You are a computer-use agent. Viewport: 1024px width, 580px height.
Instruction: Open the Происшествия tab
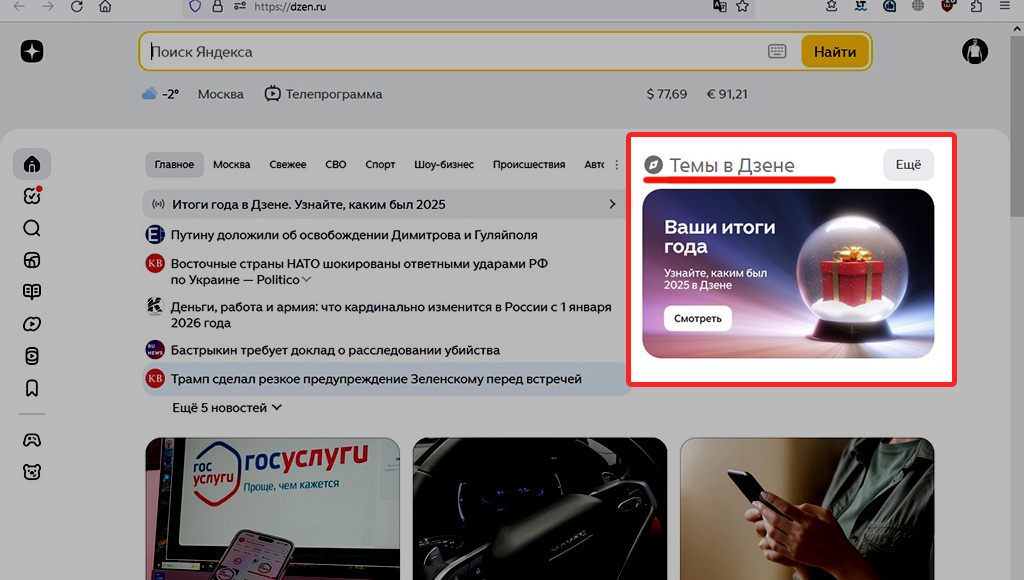pos(529,165)
